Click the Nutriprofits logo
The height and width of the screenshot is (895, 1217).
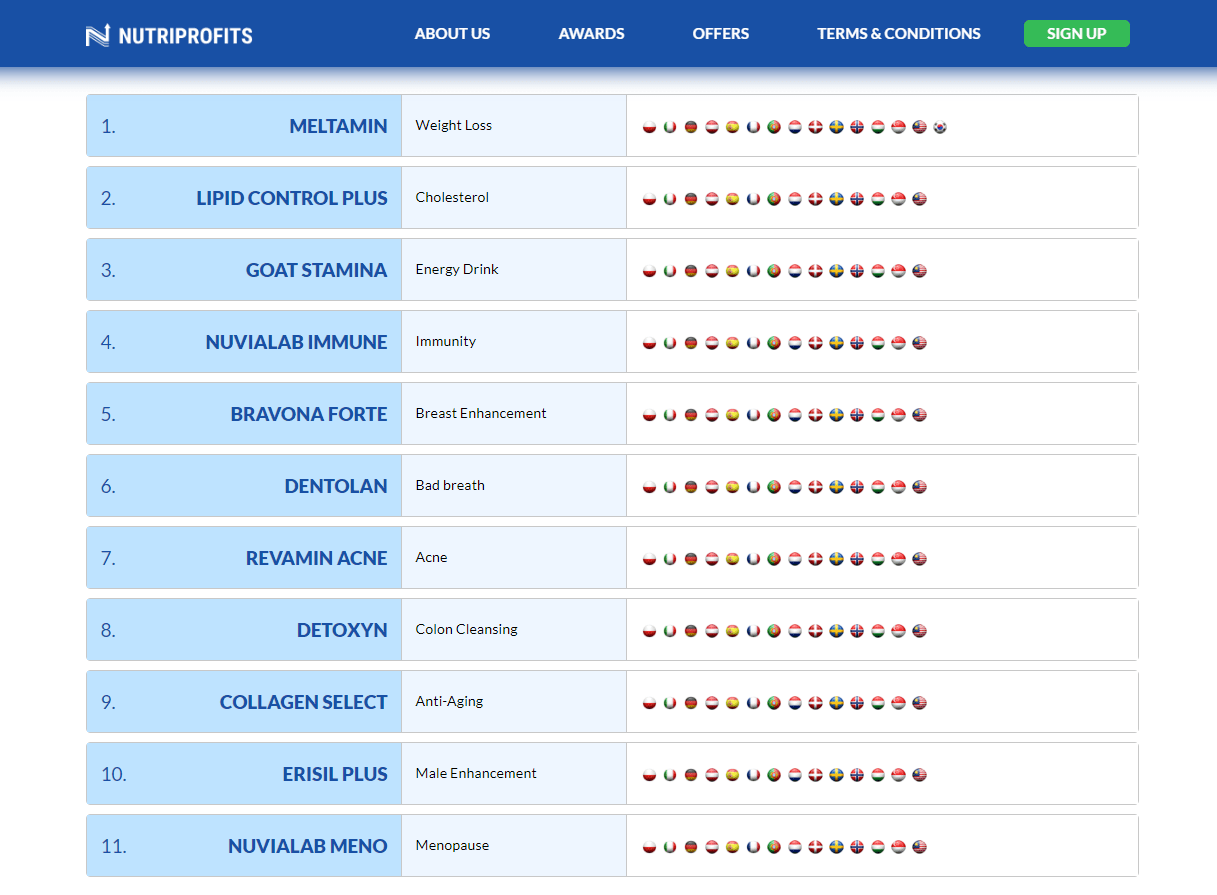tap(169, 36)
